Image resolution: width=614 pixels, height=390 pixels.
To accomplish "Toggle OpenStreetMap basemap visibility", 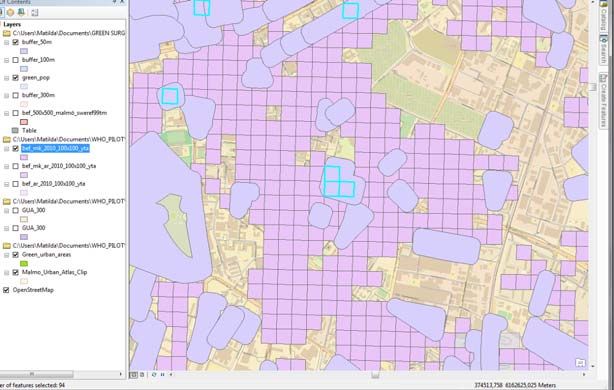I will click(x=6, y=290).
